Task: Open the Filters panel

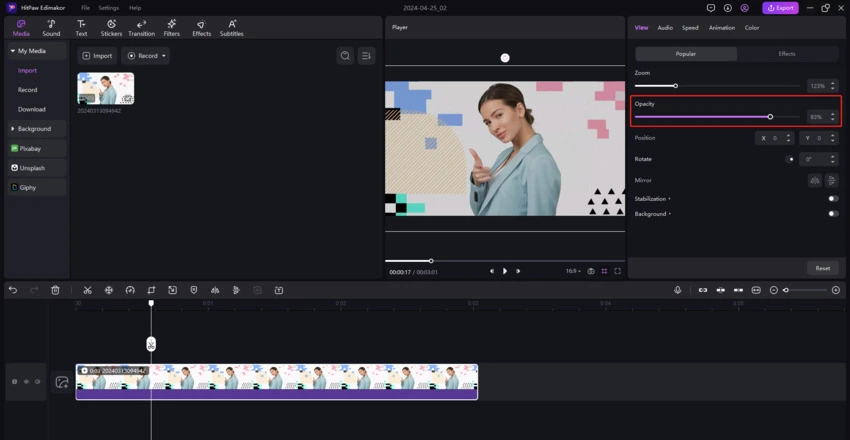Action: coord(171,27)
